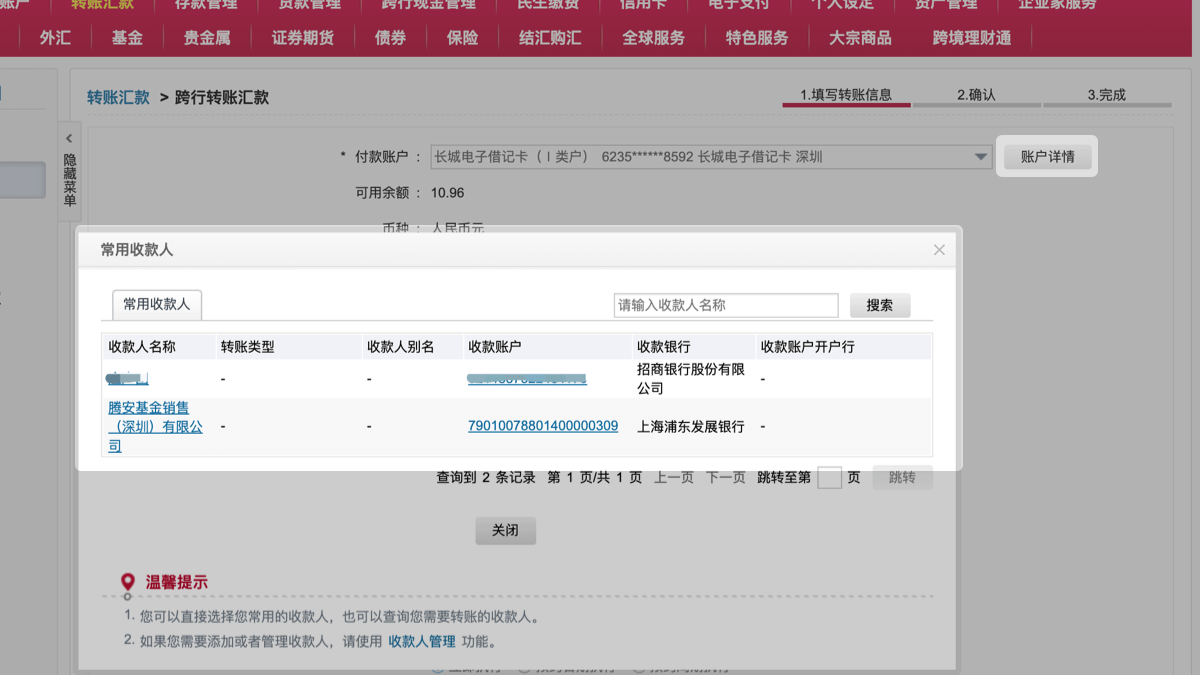Open the 结汇购汇 menu item
Viewport: 1200px width, 675px height.
549,38
